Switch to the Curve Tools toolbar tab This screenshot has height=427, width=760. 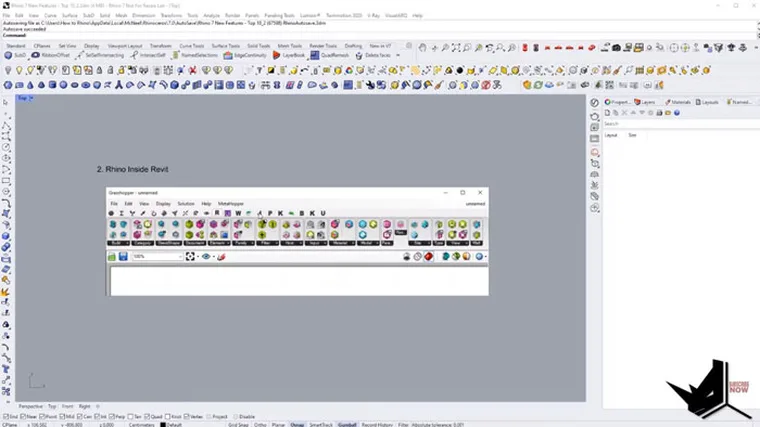[x=191, y=46]
